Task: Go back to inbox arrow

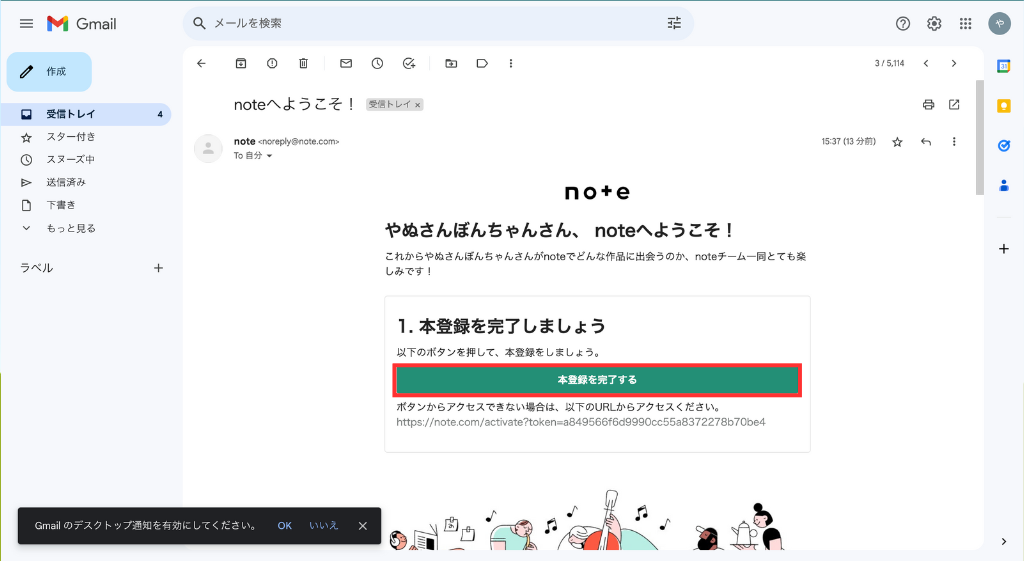Action: (x=201, y=63)
